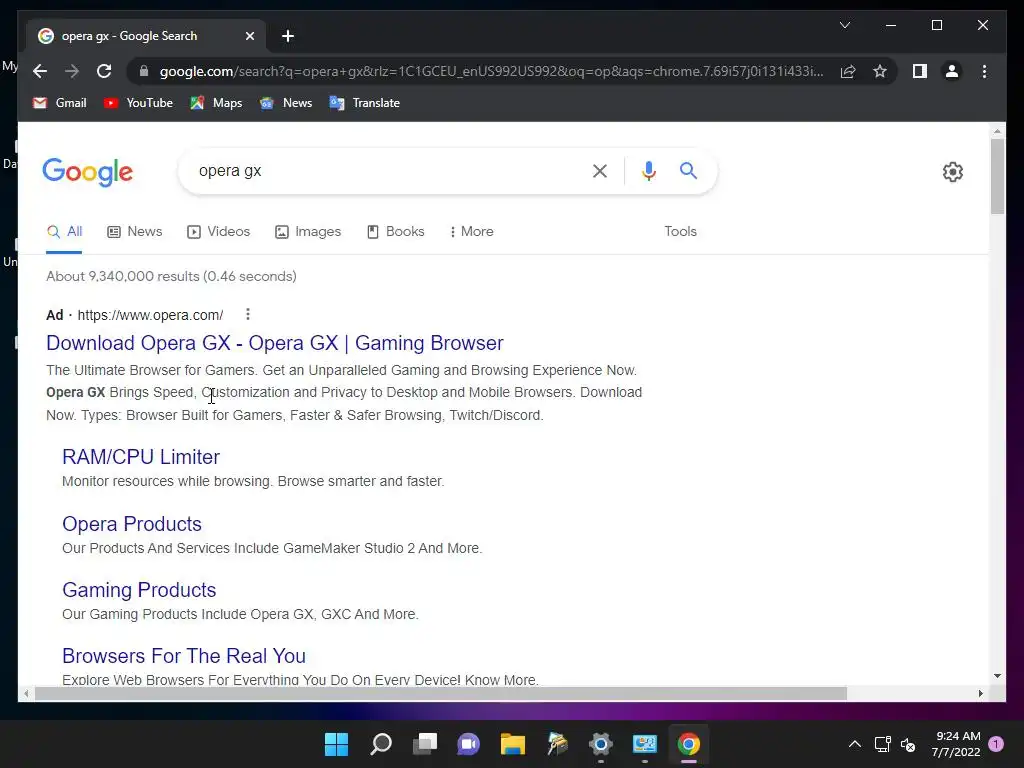The width and height of the screenshot is (1024, 768).
Task: Click into the opera gx search box
Action: (x=385, y=171)
